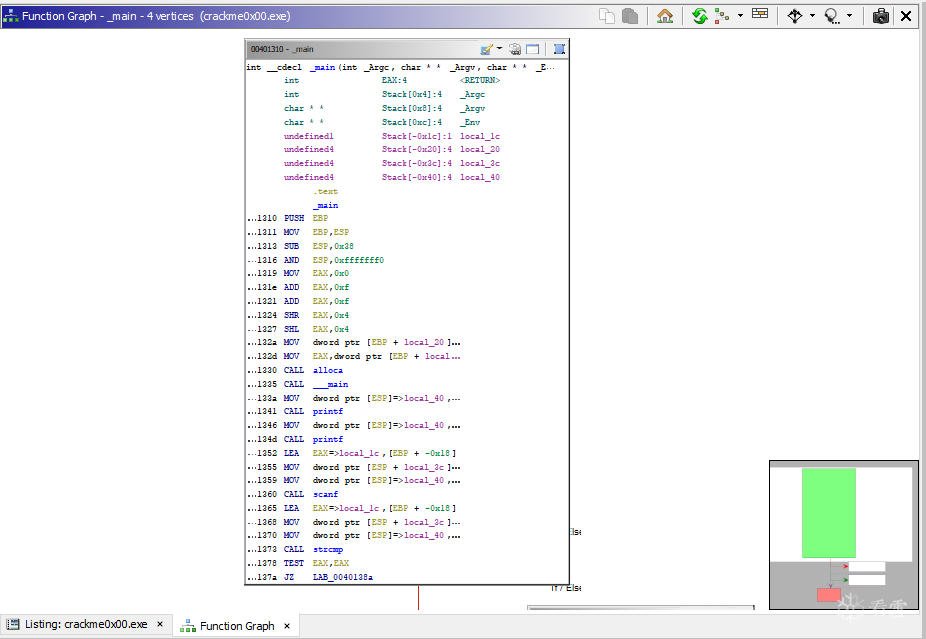Take a snapshot with the camera icon
Viewport: 926px width, 639px height.
click(x=881, y=16)
